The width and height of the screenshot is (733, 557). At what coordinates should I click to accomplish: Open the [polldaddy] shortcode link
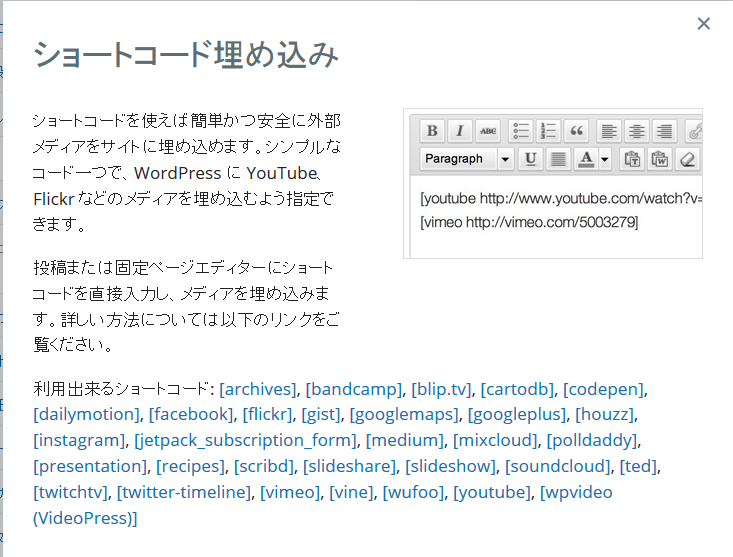coord(592,440)
